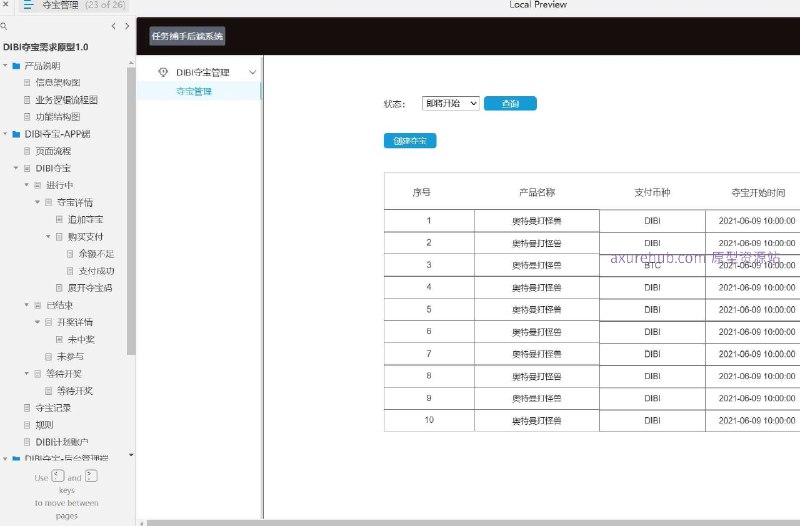800x526 pixels.
Task: Collapse the 开奖详情 tree node arrow
Action: tap(37, 322)
